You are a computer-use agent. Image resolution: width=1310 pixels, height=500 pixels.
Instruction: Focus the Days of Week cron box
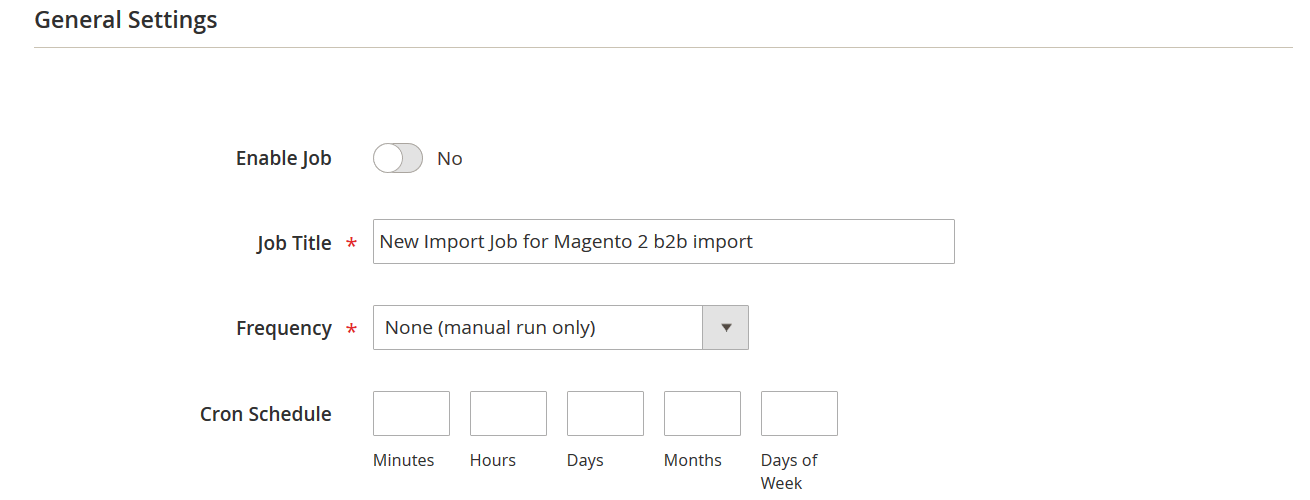pos(799,413)
